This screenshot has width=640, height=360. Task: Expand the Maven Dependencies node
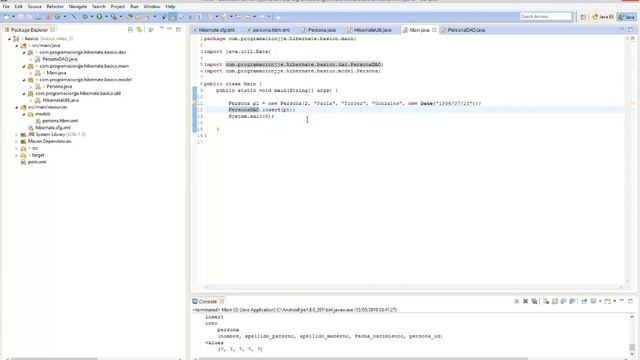(17, 142)
